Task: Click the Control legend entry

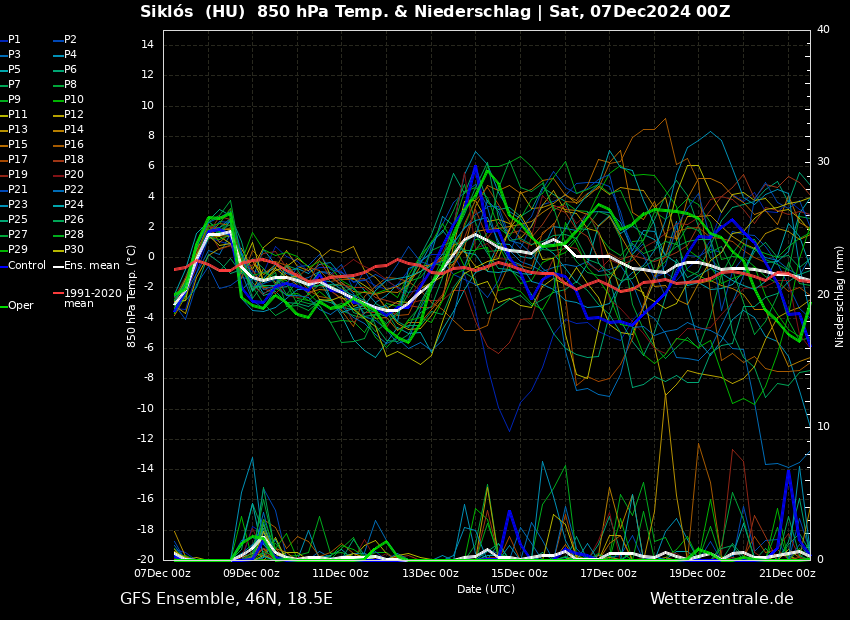Action: 26,266
